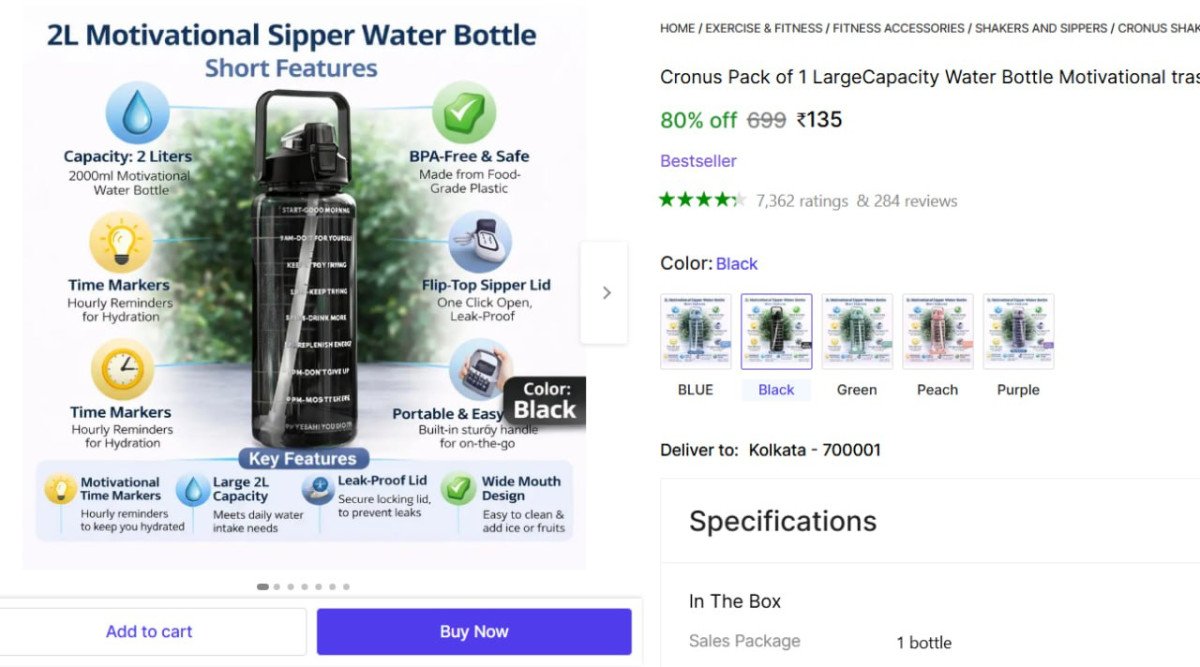Click Add to cart button
1200x667 pixels.
click(149, 632)
